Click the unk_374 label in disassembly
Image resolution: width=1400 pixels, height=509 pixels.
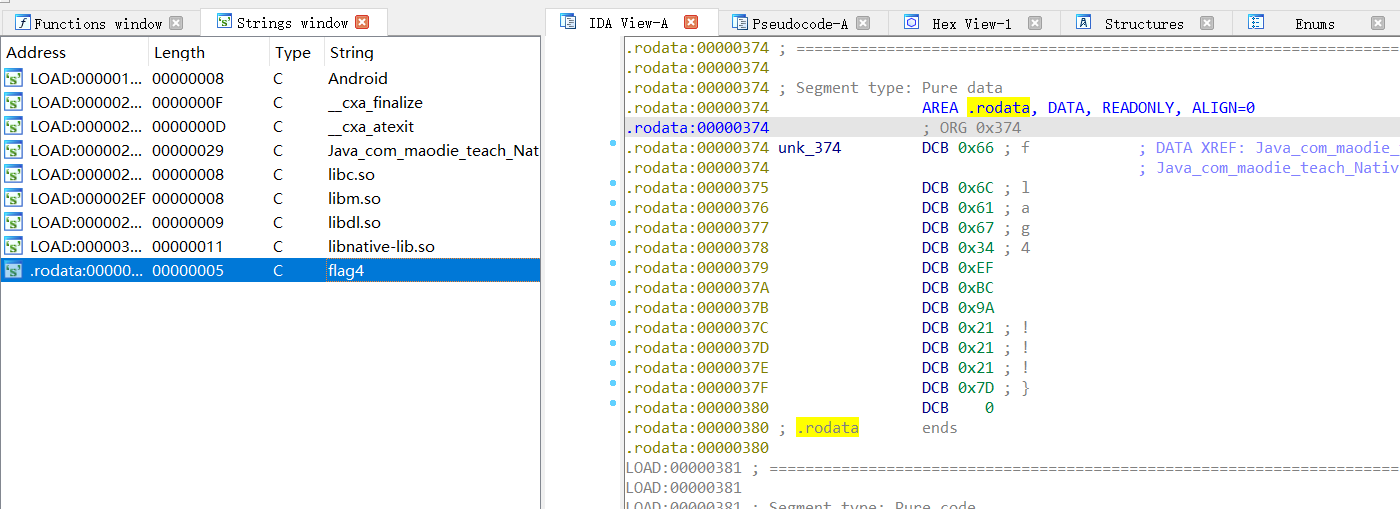click(x=809, y=148)
